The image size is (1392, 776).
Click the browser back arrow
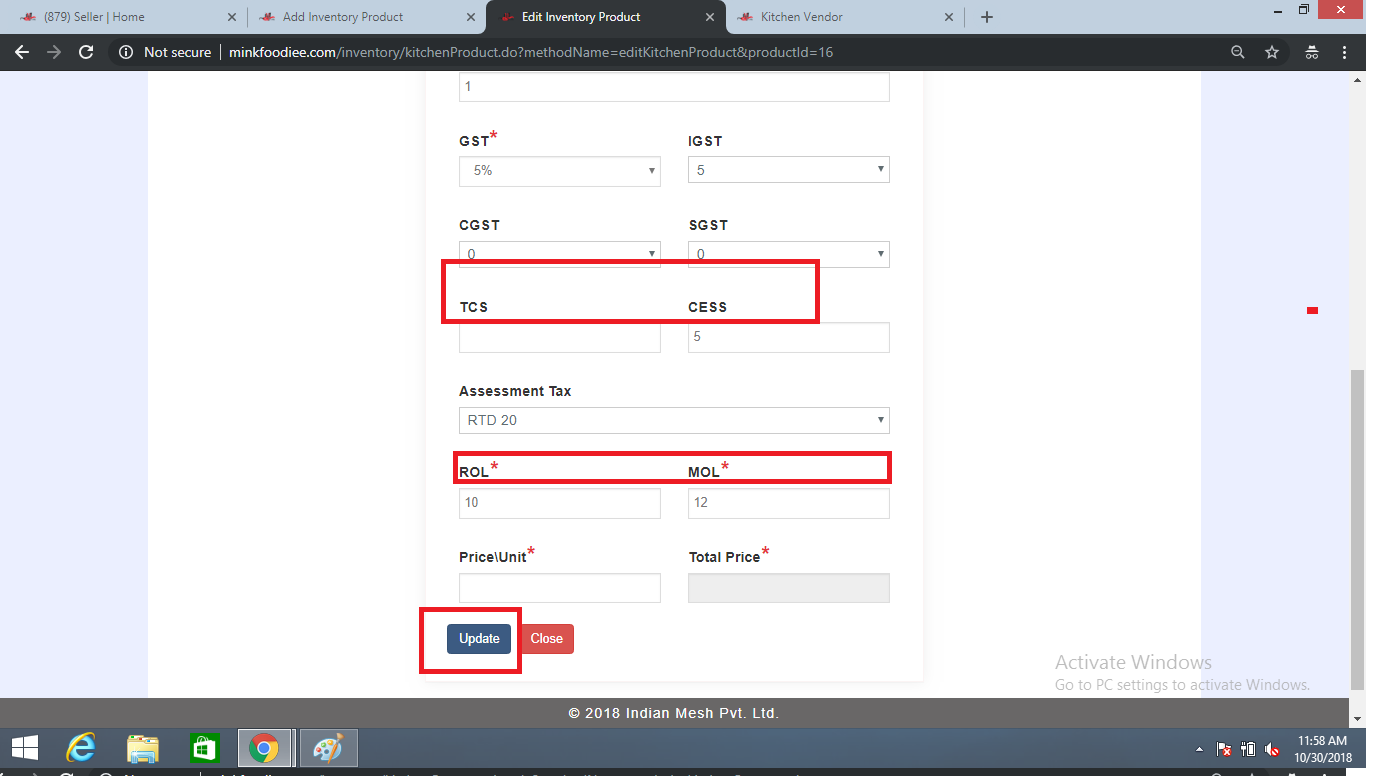22,52
